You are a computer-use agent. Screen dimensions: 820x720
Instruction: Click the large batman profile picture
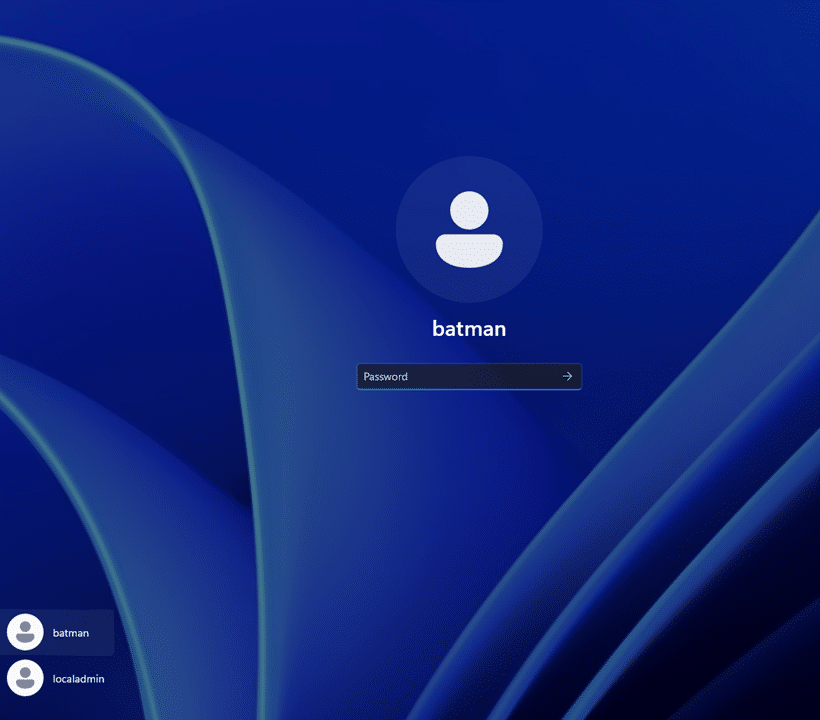point(469,229)
